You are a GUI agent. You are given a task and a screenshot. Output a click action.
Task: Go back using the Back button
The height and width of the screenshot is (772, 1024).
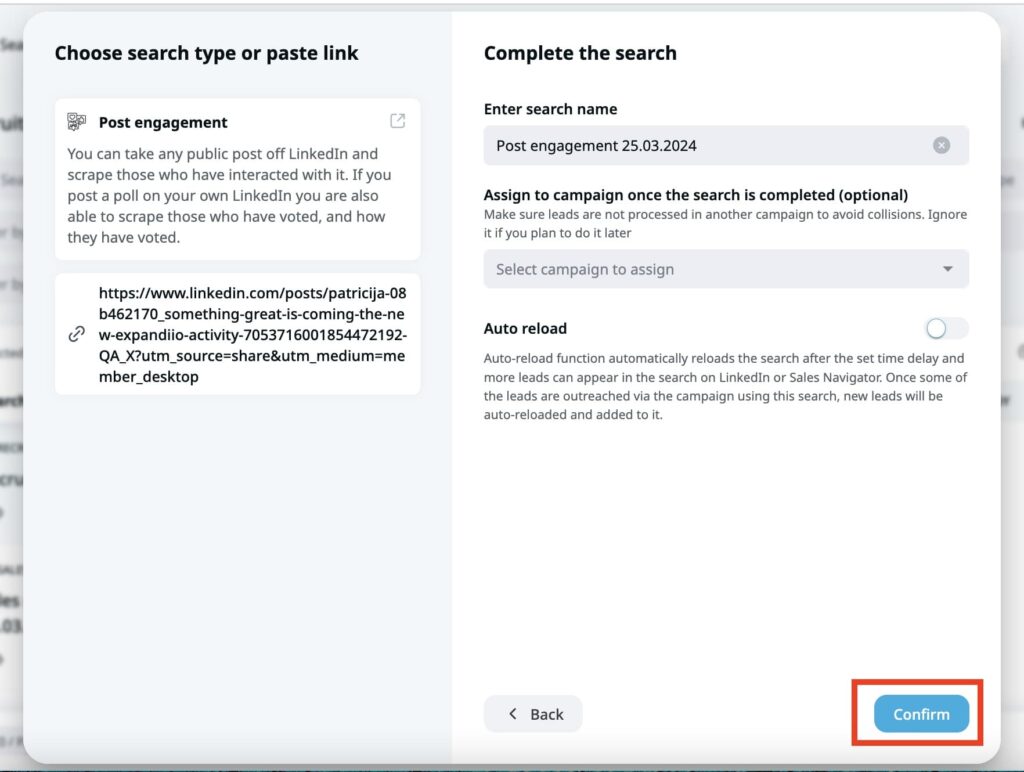(x=533, y=714)
